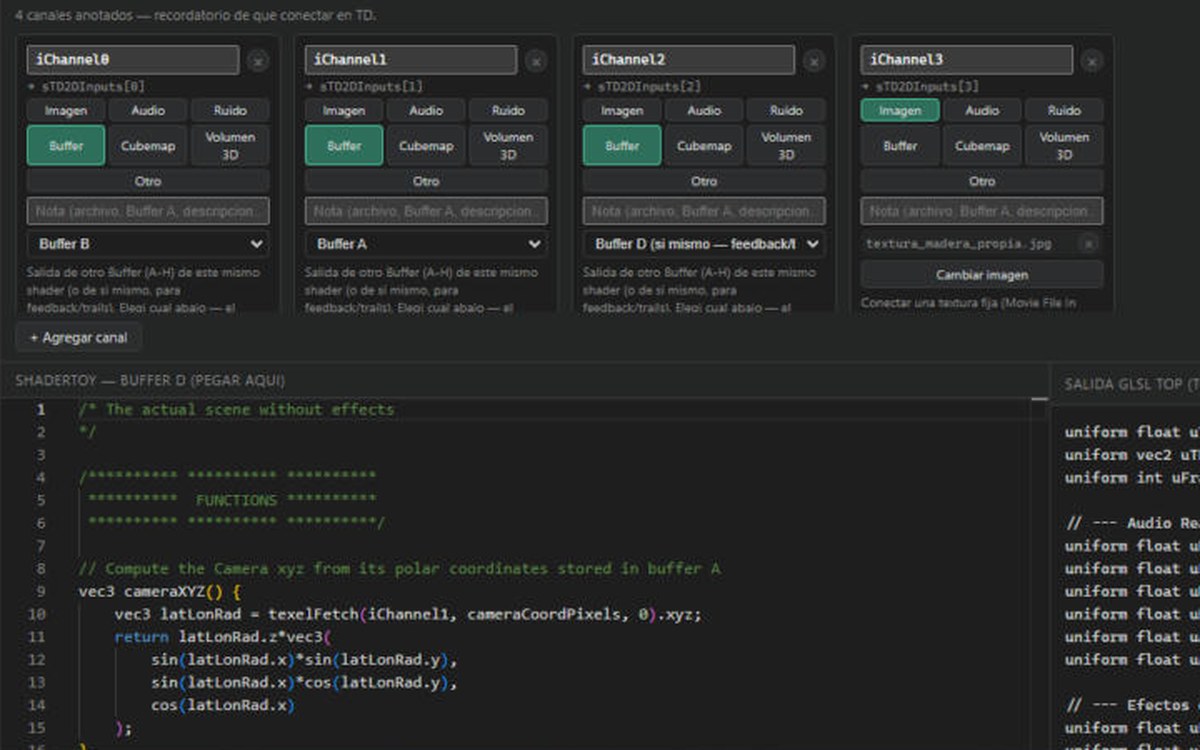
Task: Select Buffer type for iChannel0
Action: pos(65,145)
